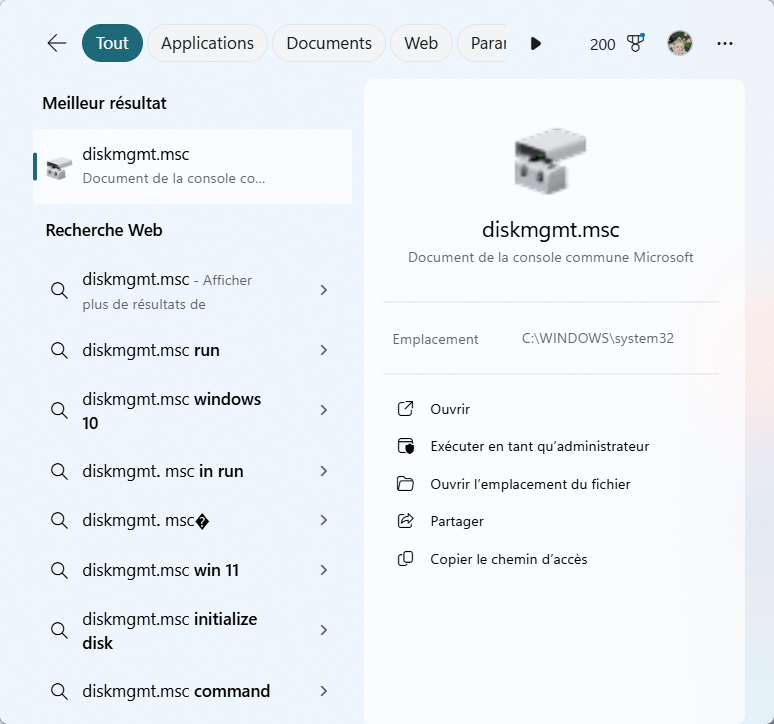This screenshot has width=774, height=724.
Task: Click the disk icon in best result
Action: coord(59,168)
